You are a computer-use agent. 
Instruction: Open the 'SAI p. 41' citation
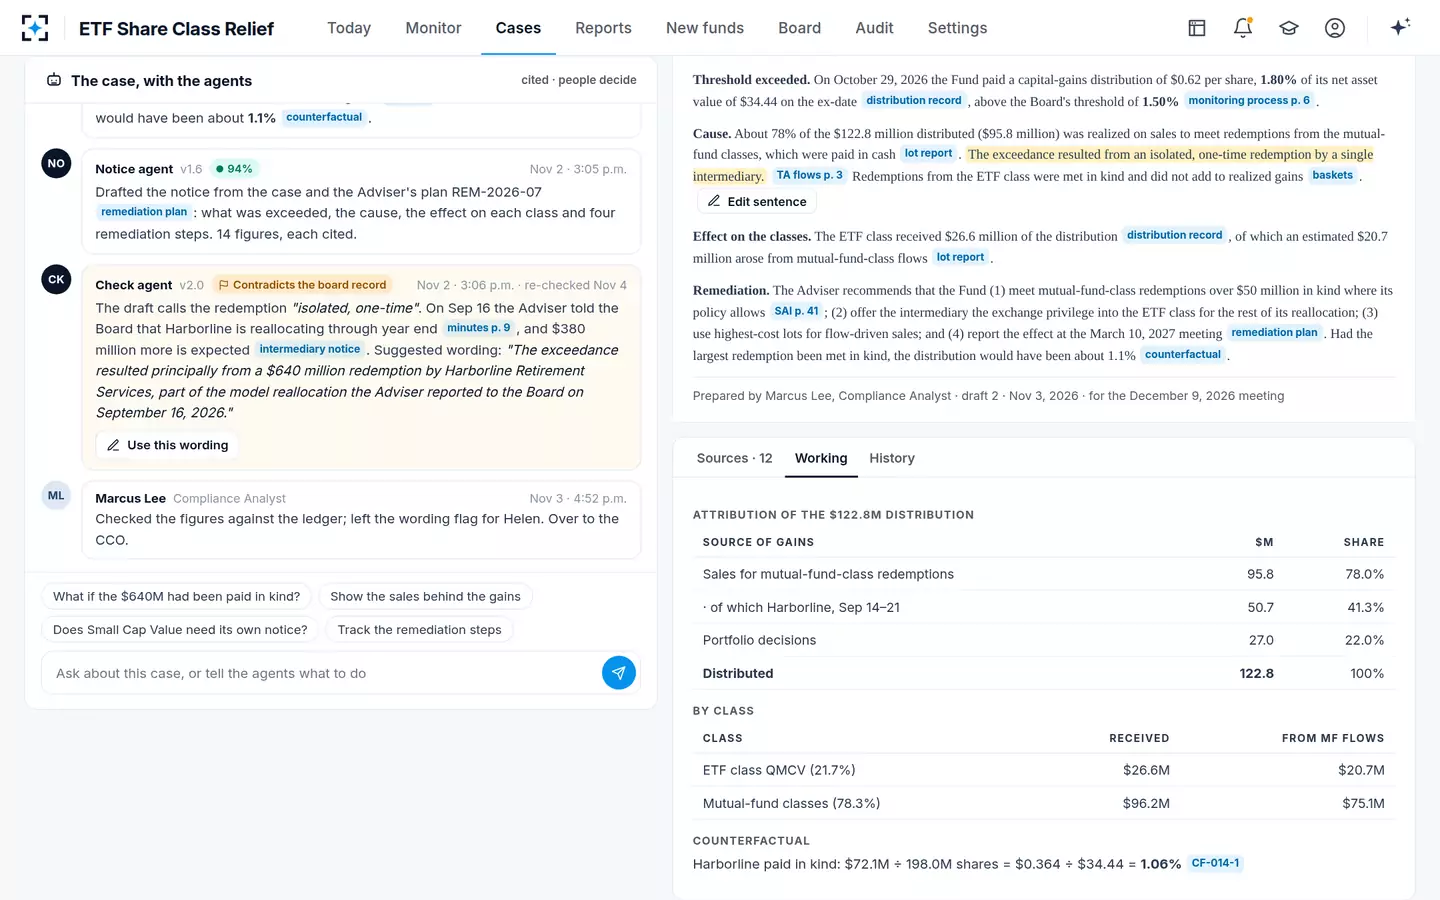[x=796, y=312]
